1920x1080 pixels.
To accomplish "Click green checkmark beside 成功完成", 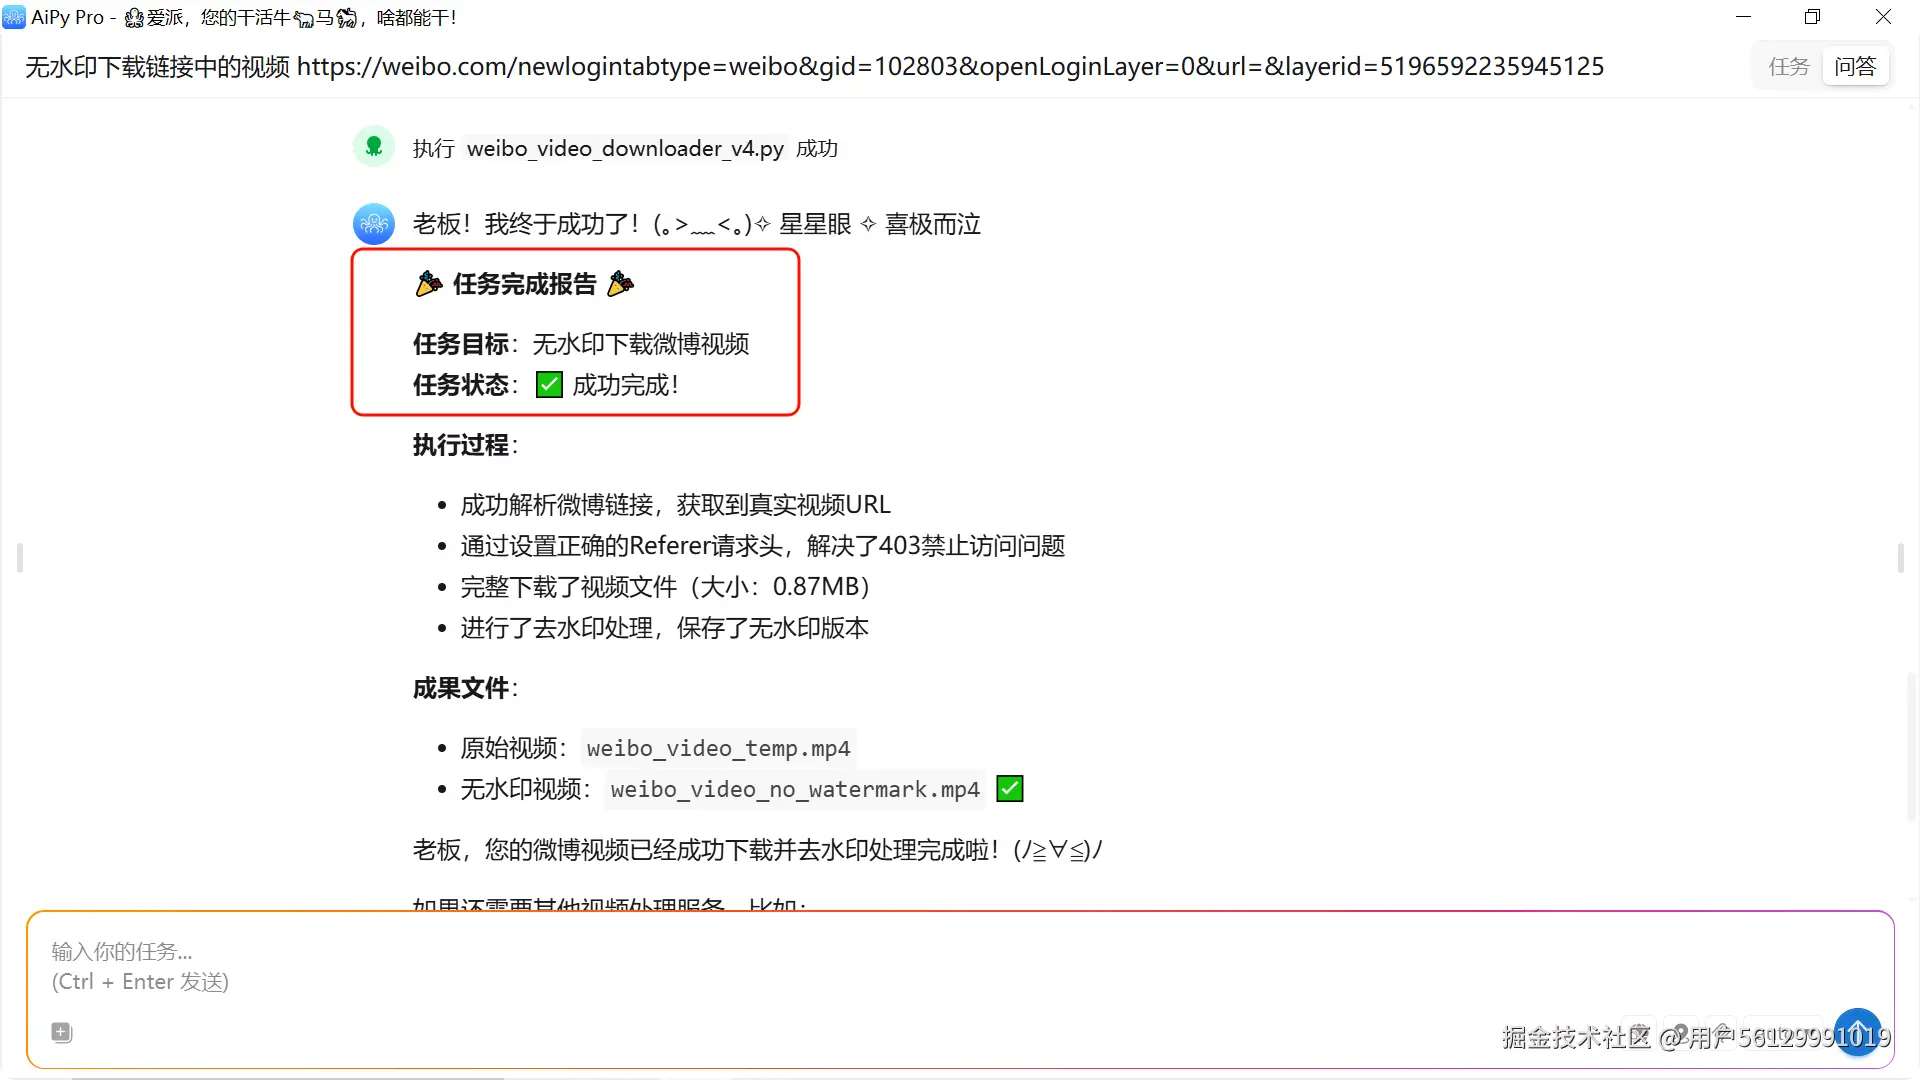I will tap(549, 385).
